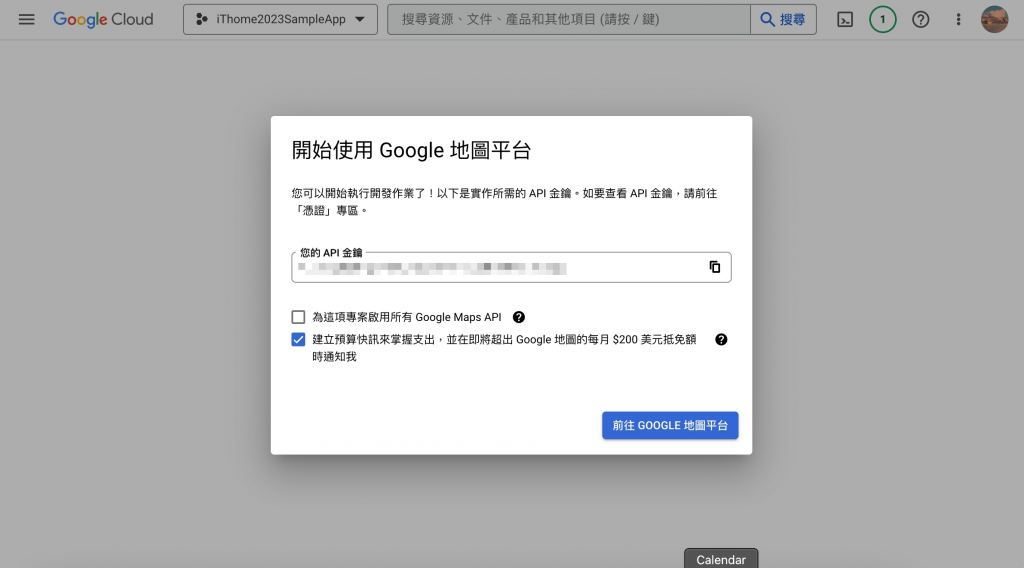Activate the Cloud Shell terminal icon
Screen dimensions: 1024x568
pos(845,20)
